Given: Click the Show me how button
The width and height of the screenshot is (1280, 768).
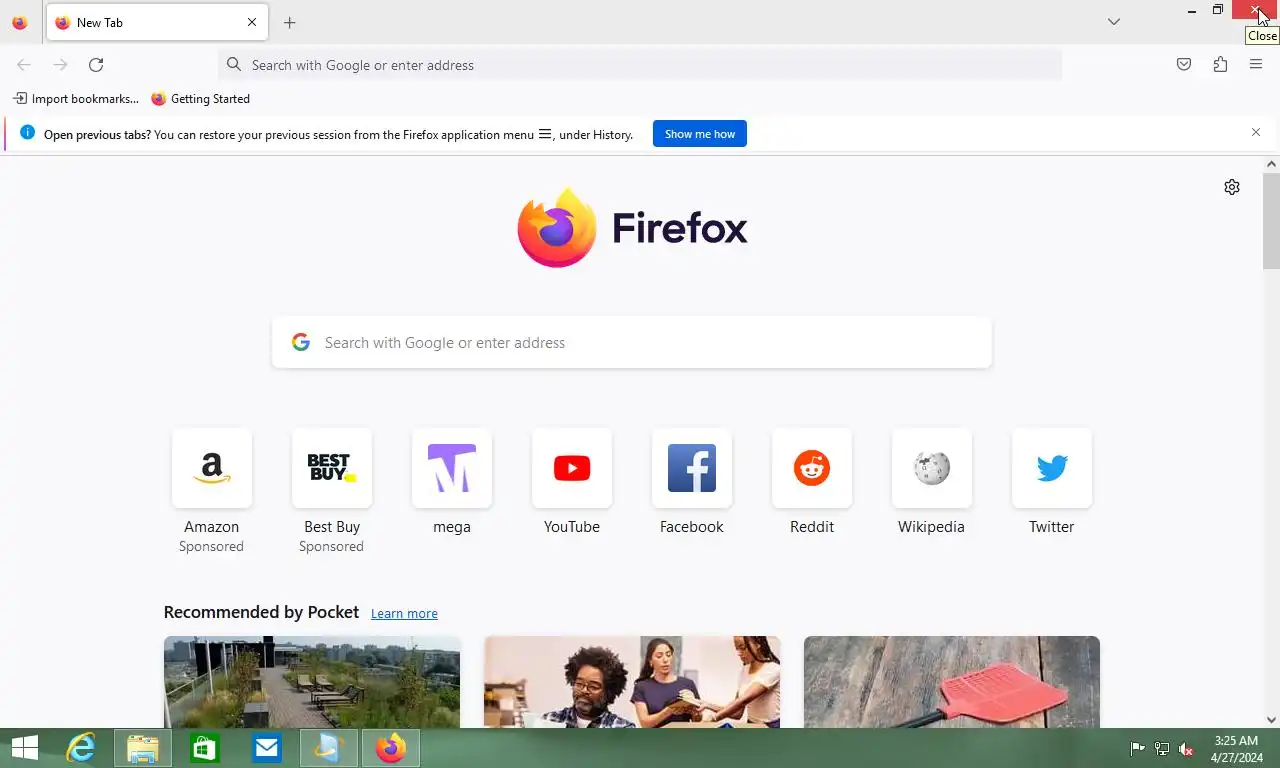Looking at the screenshot, I should 700,134.
